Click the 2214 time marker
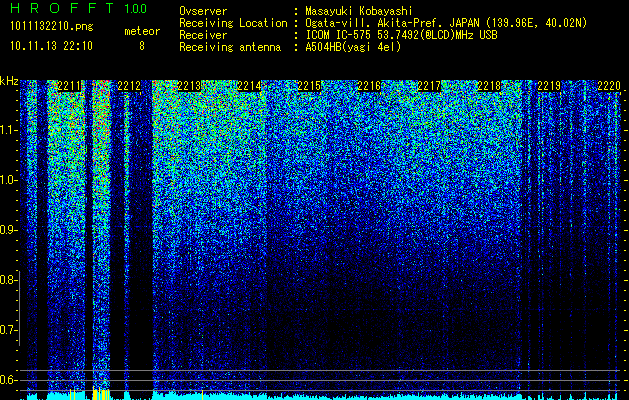The width and height of the screenshot is (629, 400). 249,86
